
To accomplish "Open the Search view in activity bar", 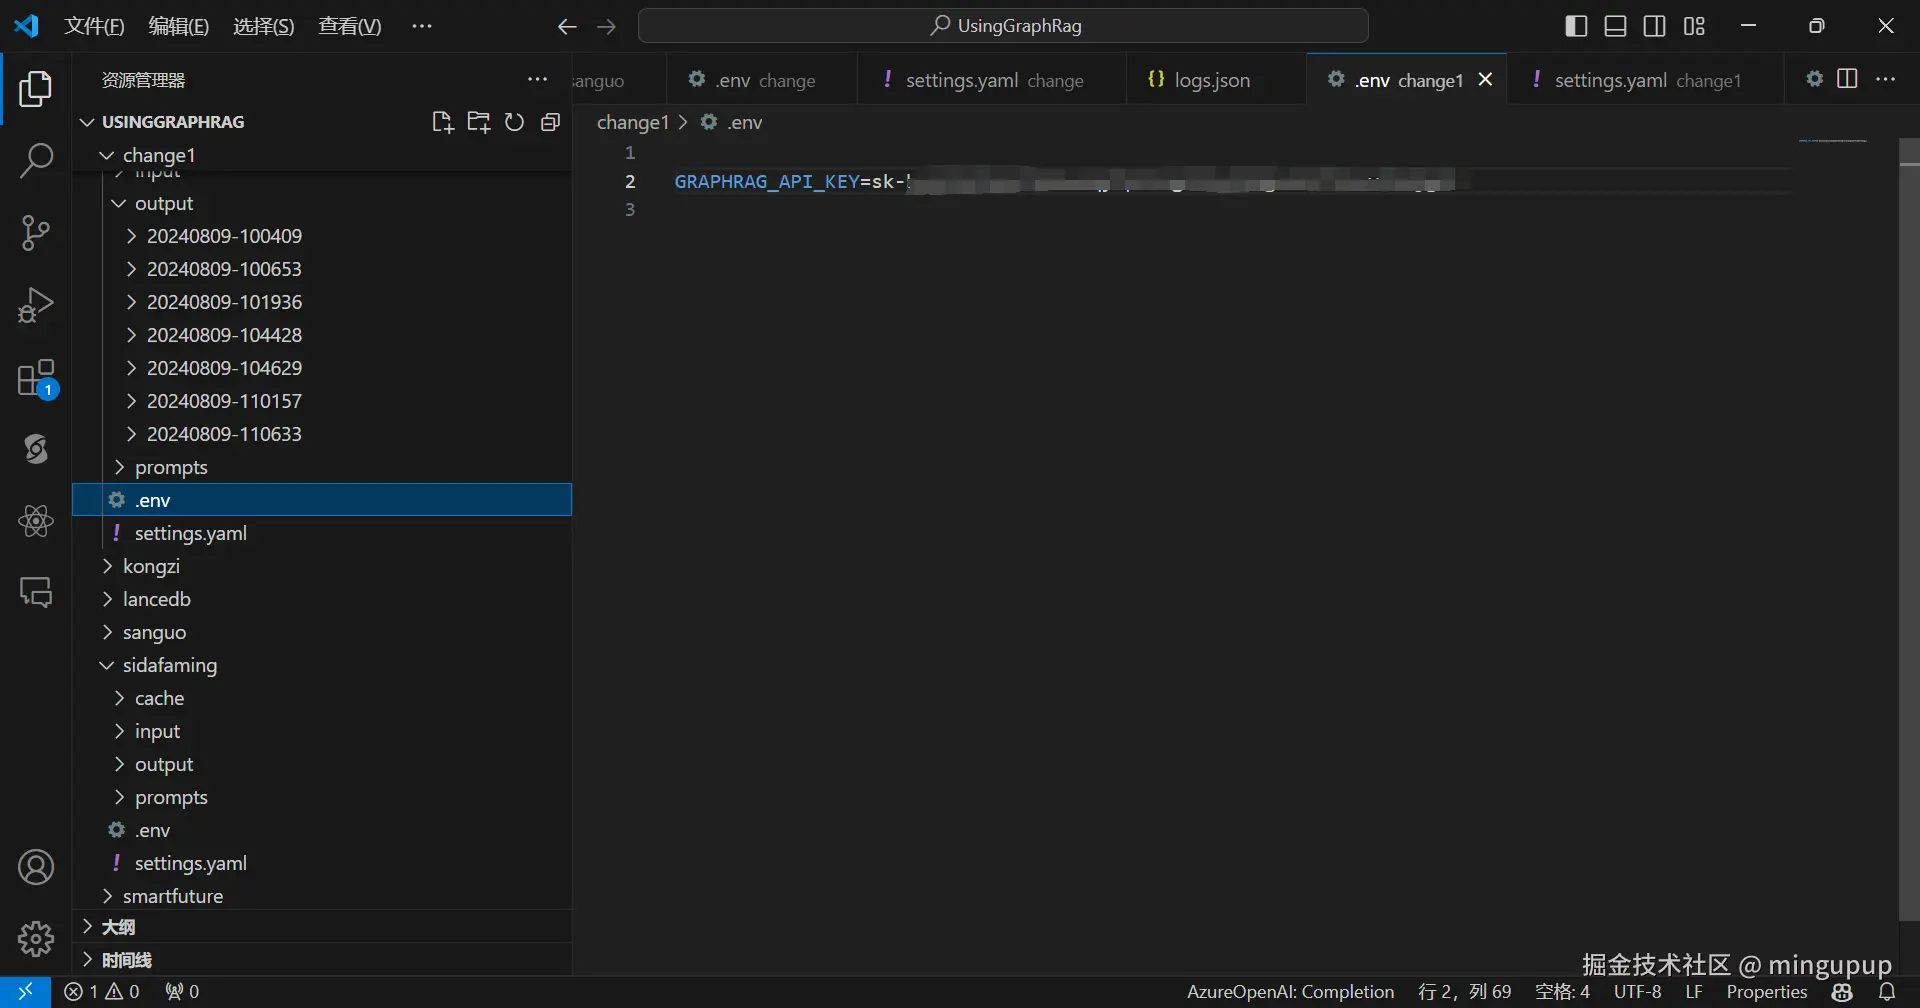I will click(36, 160).
